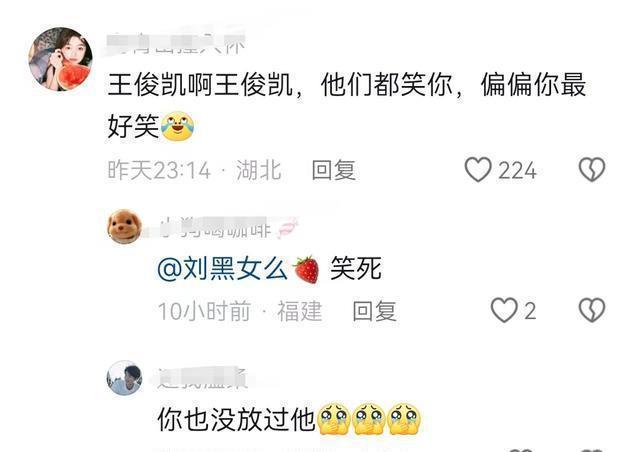Image resolution: width=640 pixels, height=452 pixels.
Task: Reply to the 福建 comment
Action: click(x=375, y=311)
